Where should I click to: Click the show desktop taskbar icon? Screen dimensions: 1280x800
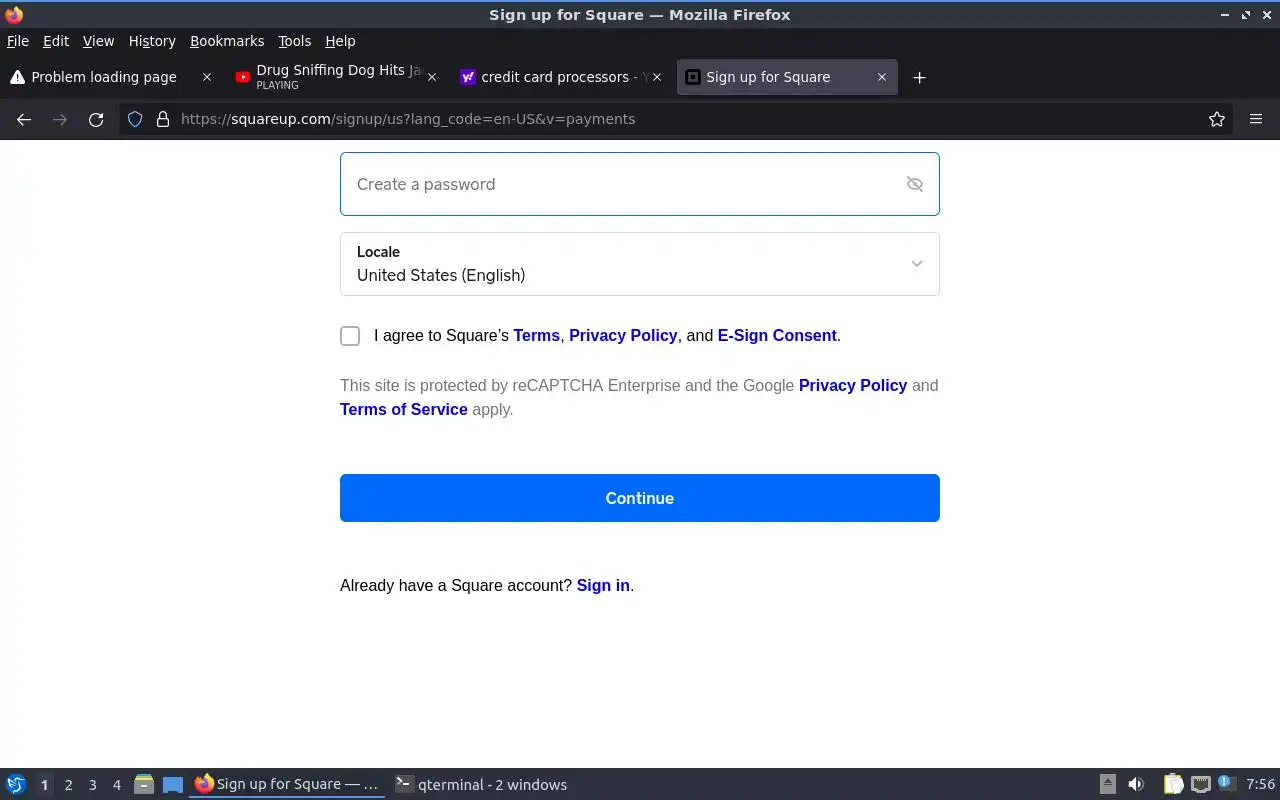click(x=173, y=785)
